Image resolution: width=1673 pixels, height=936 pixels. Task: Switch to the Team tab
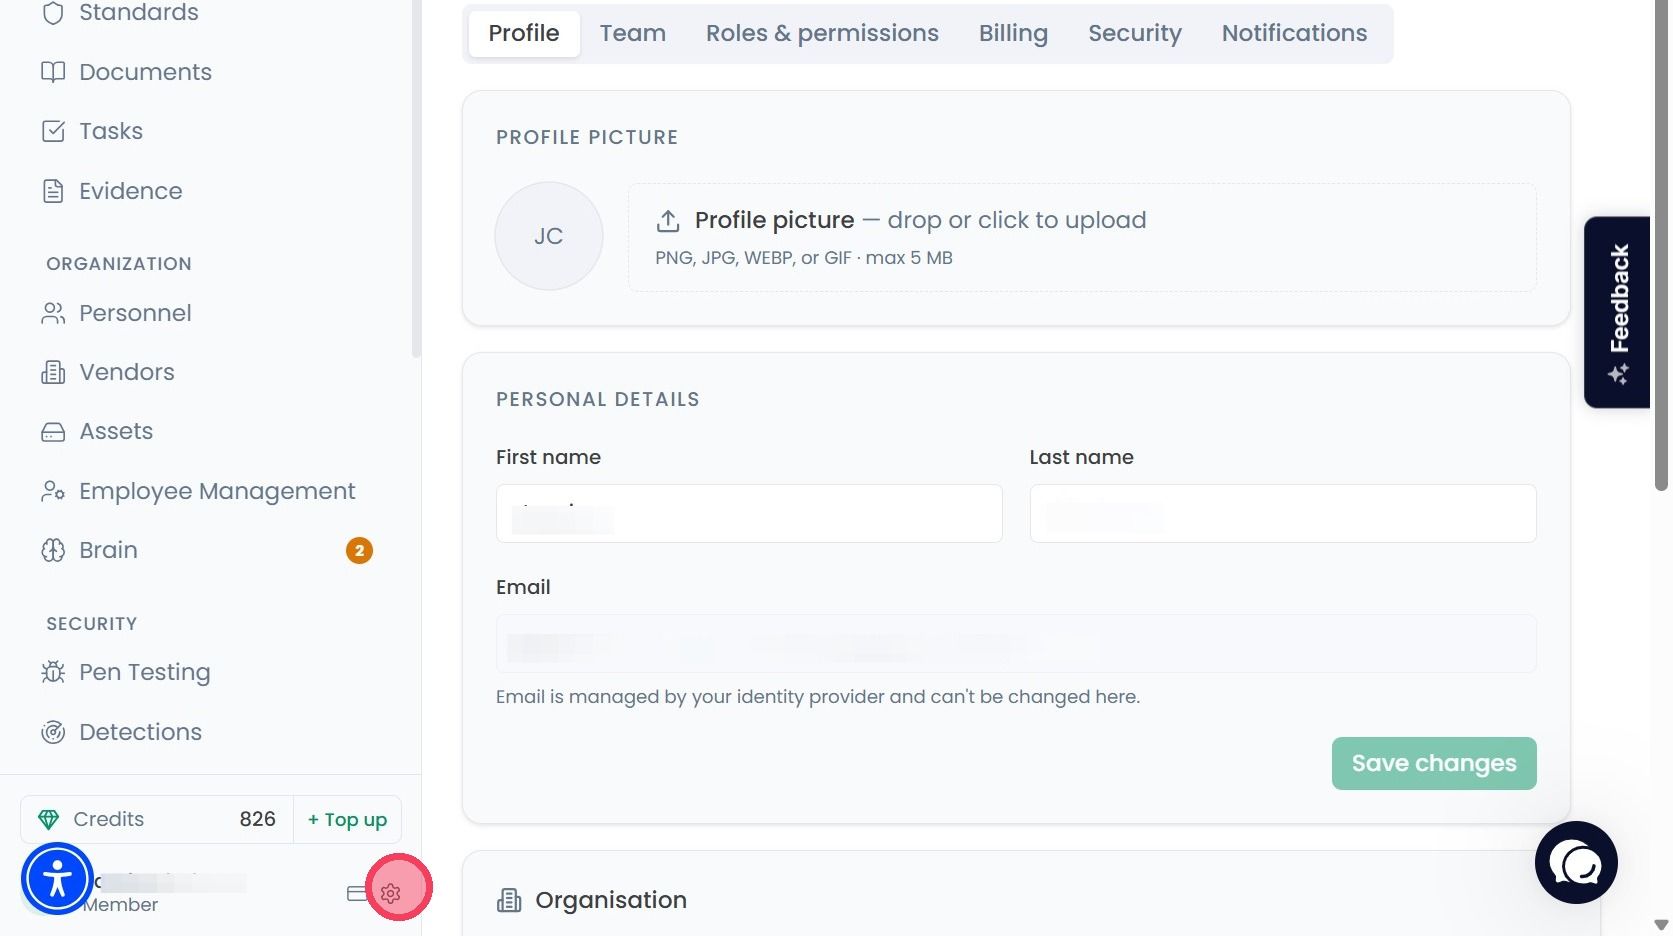[x=633, y=33]
